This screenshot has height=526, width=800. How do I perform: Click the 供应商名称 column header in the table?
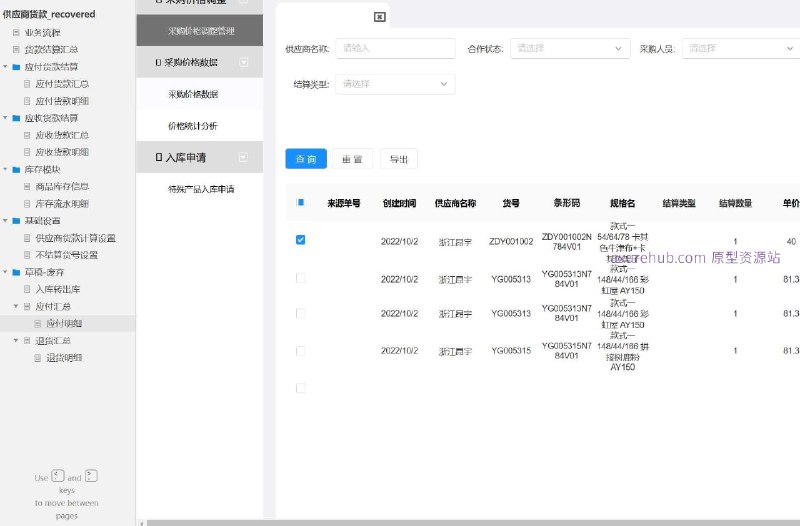pyautogui.click(x=455, y=203)
